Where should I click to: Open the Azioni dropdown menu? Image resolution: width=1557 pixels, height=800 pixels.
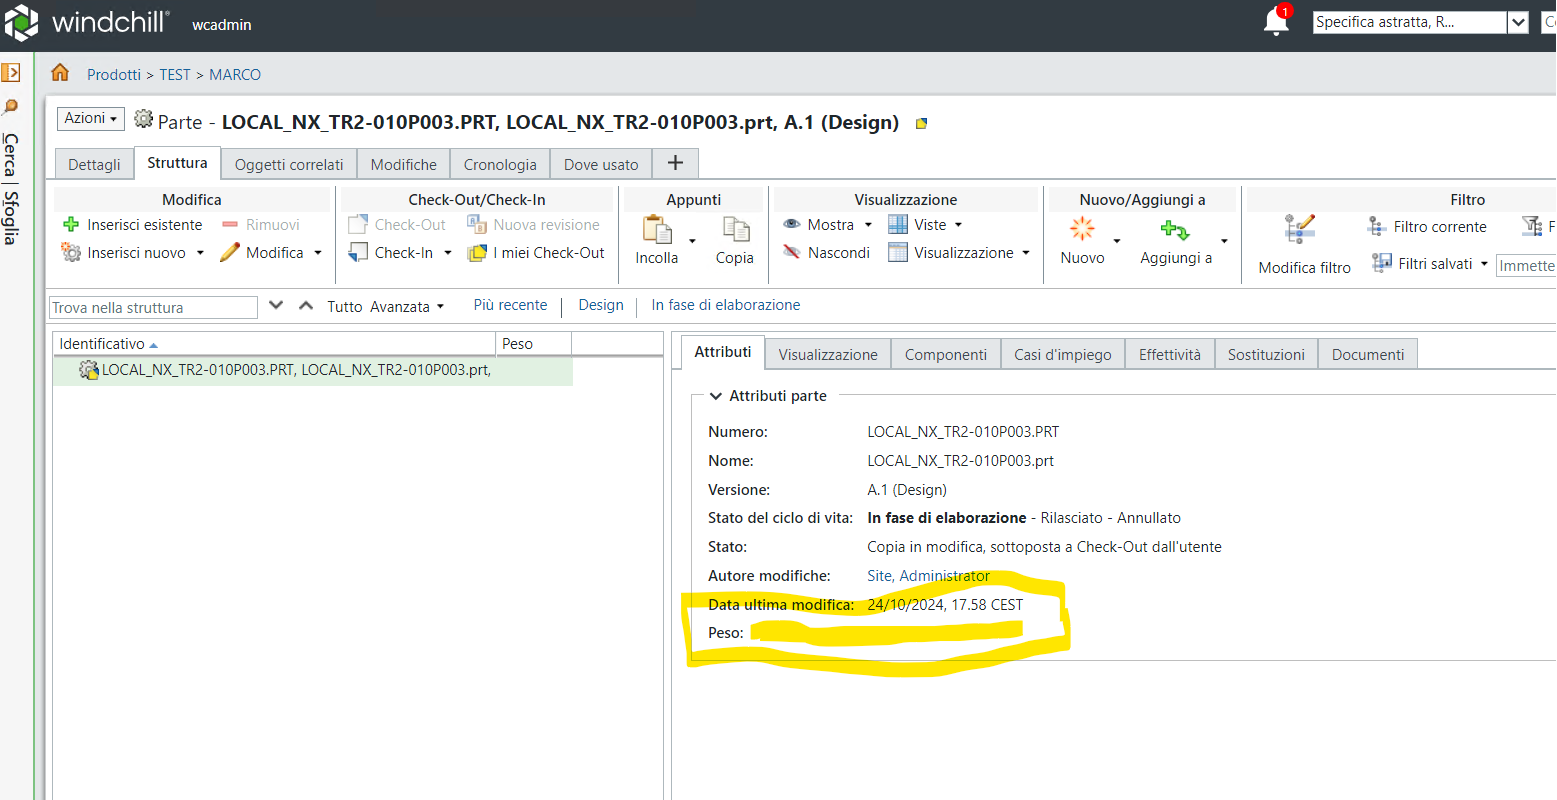point(90,119)
